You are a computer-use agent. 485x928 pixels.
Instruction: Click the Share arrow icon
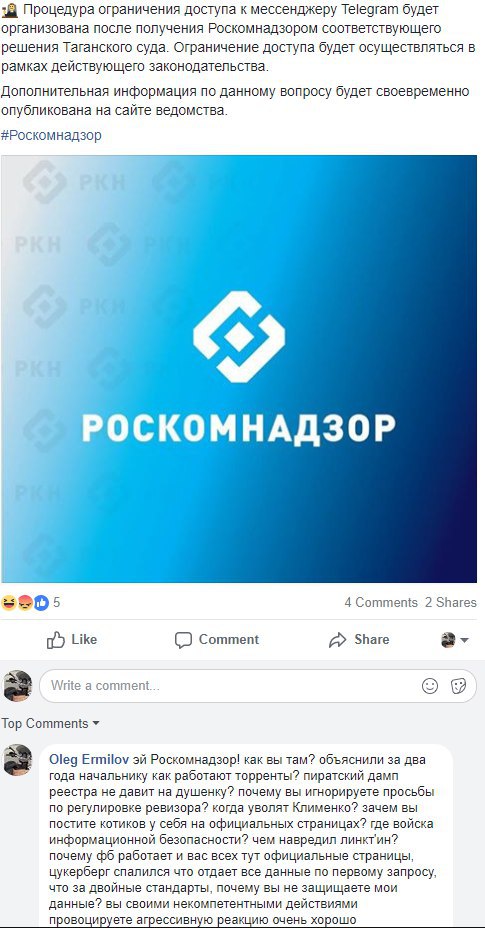tap(338, 640)
